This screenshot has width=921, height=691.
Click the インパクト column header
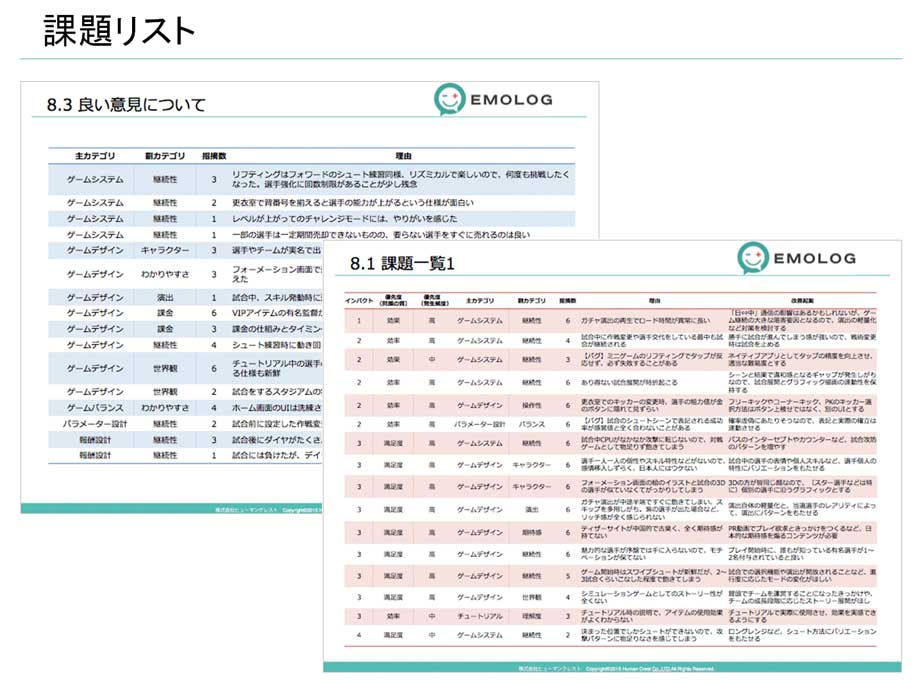(359, 300)
